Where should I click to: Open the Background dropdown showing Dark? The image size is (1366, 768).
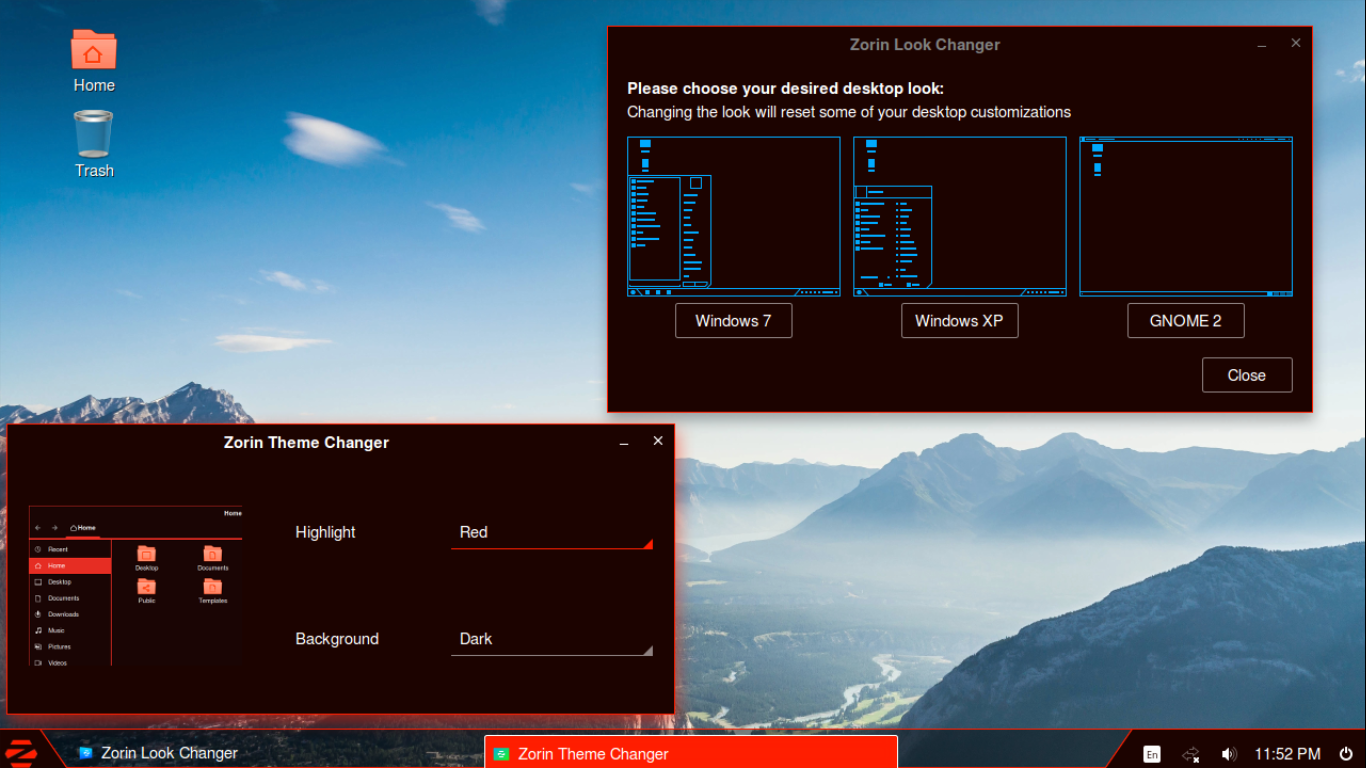552,639
